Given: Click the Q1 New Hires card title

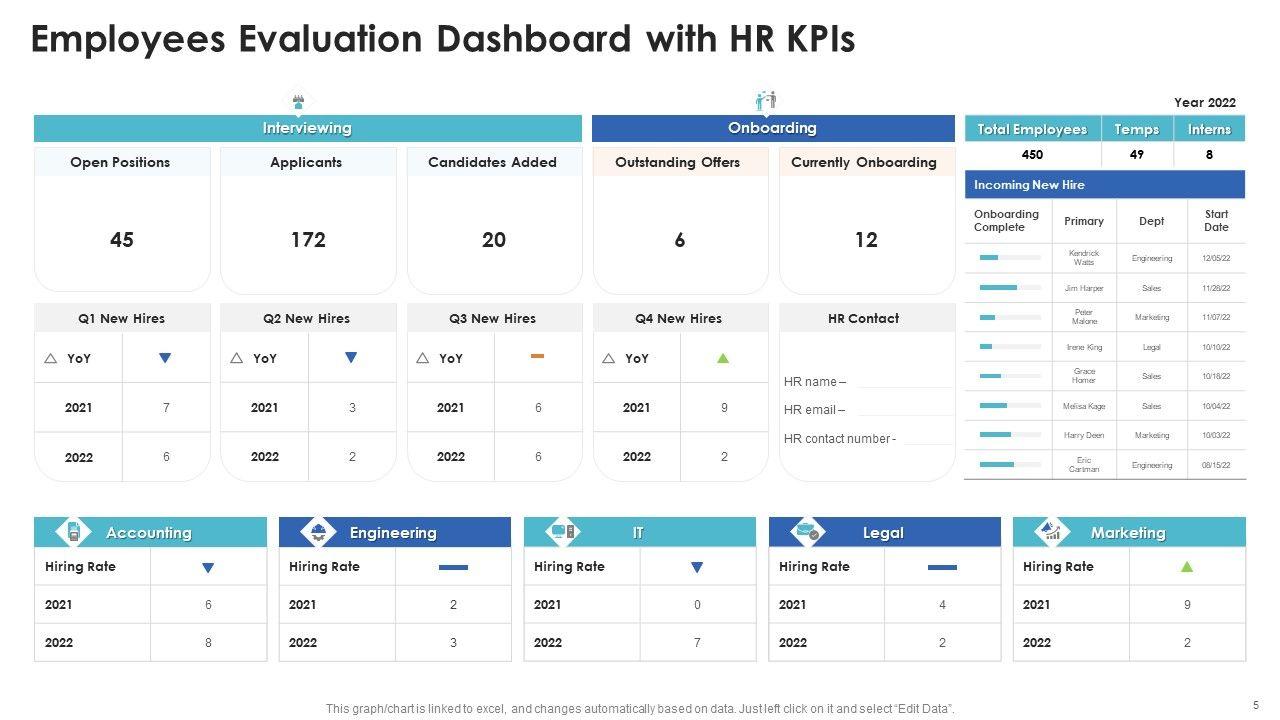Looking at the screenshot, I should [x=122, y=318].
